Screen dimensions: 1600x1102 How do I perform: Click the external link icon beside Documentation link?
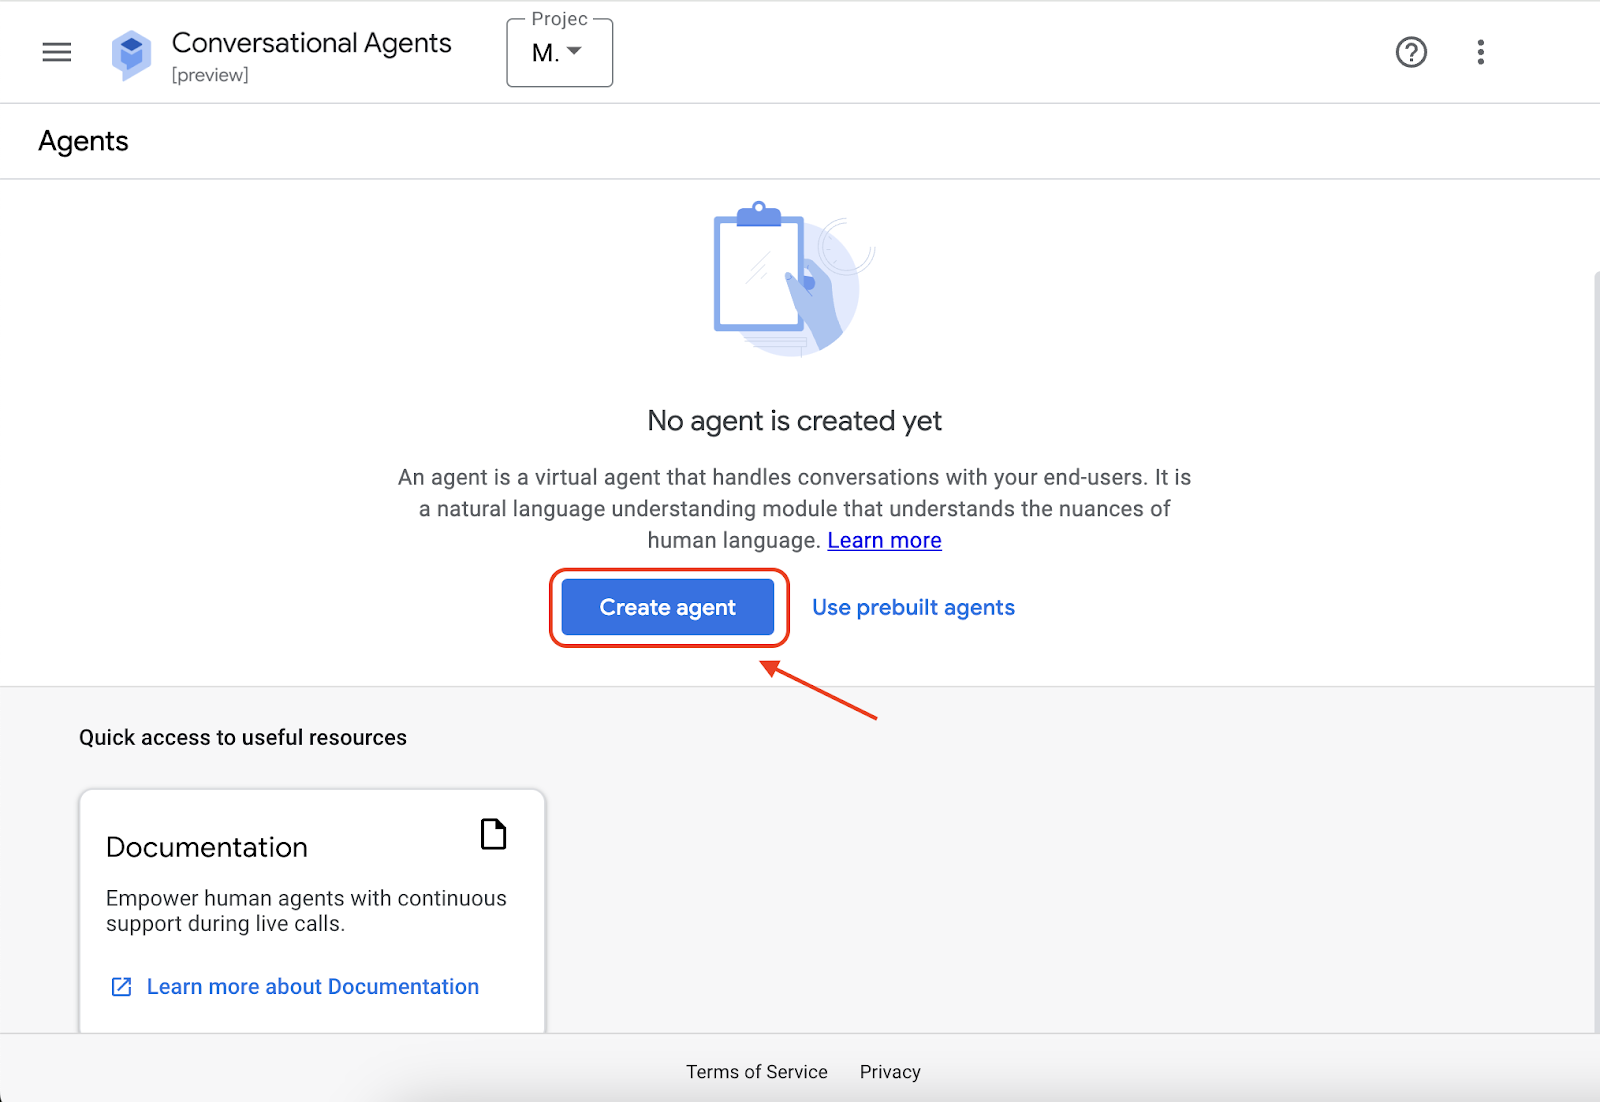120,986
